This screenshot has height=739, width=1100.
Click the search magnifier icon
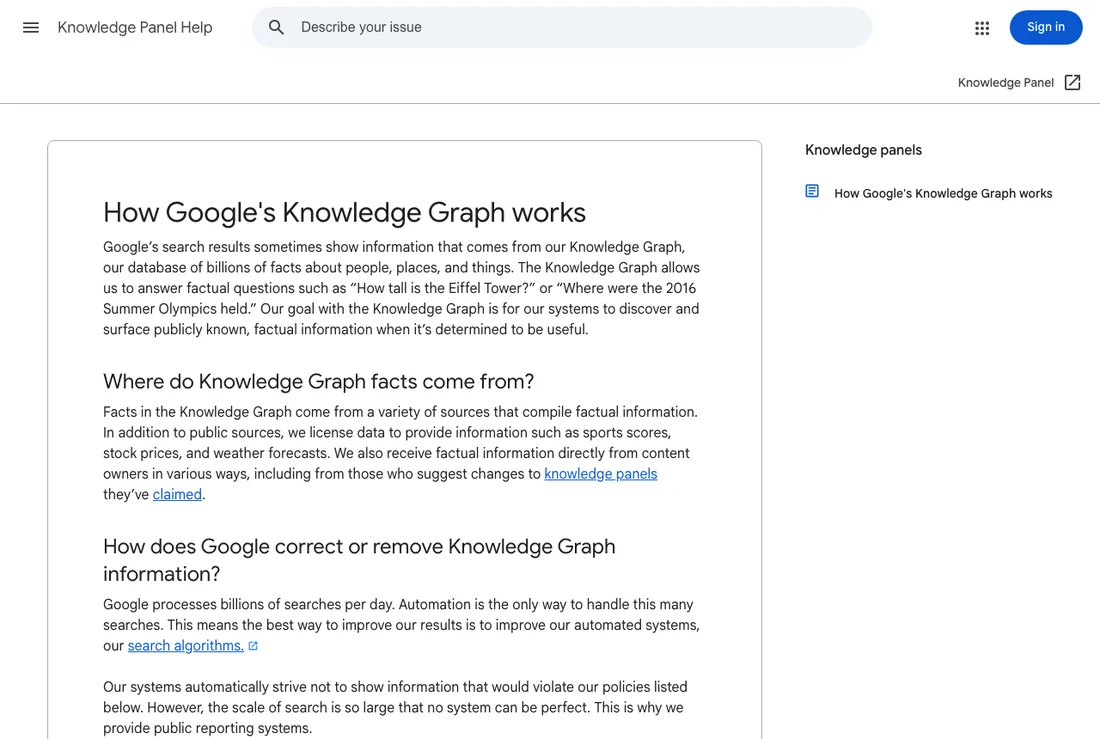pyautogui.click(x=276, y=27)
